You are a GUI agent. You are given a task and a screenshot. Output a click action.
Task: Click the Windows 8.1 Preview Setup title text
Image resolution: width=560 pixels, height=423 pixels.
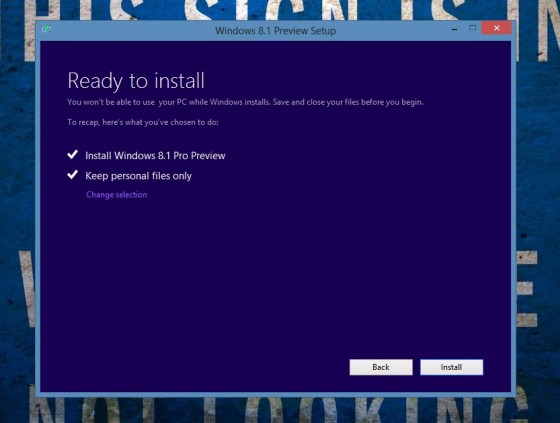click(275, 31)
